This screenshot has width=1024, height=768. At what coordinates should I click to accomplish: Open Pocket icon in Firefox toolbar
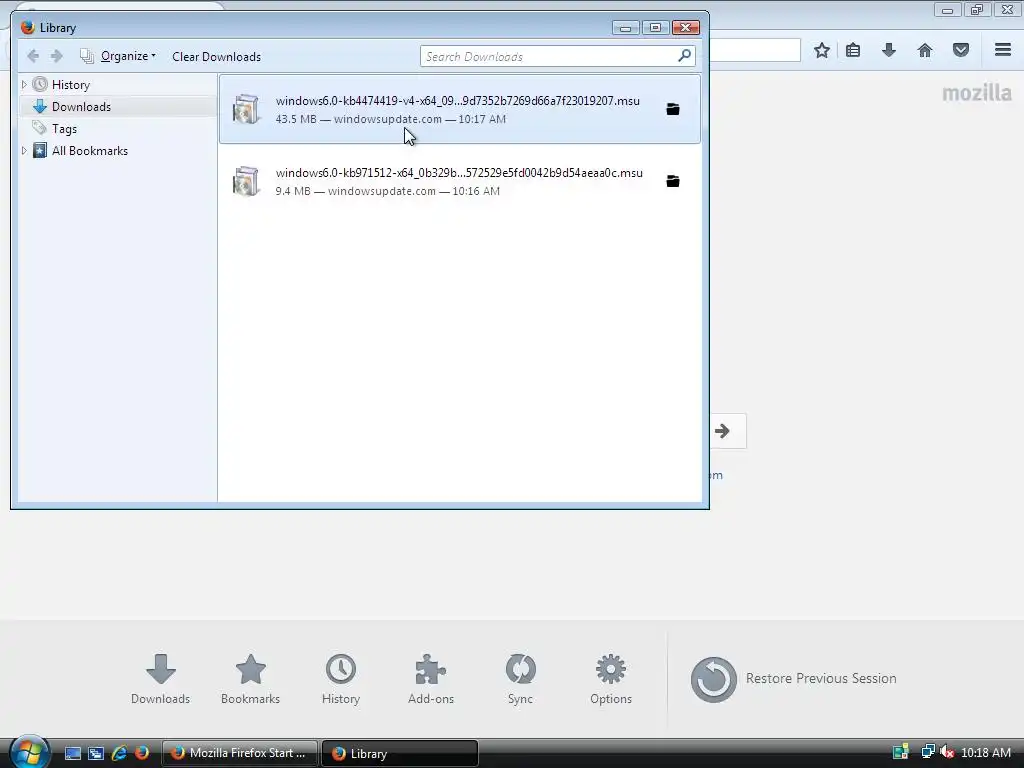point(961,50)
